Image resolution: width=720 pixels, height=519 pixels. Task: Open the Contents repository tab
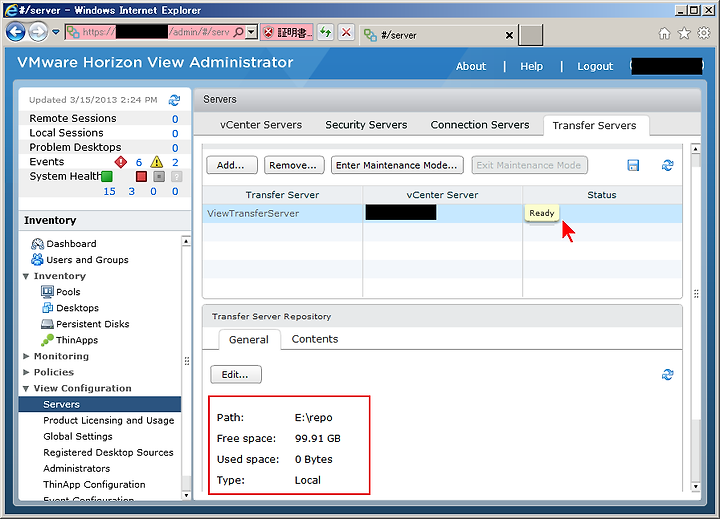pyautogui.click(x=315, y=339)
